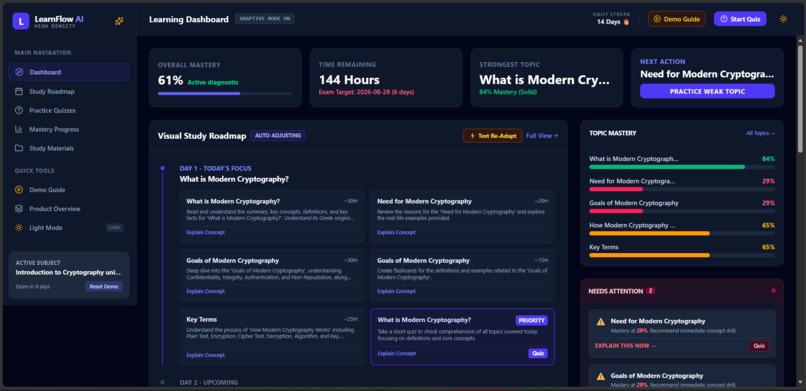The width and height of the screenshot is (806, 391).
Task: Click the LearnFlow AI logo icon
Action: [x=21, y=21]
